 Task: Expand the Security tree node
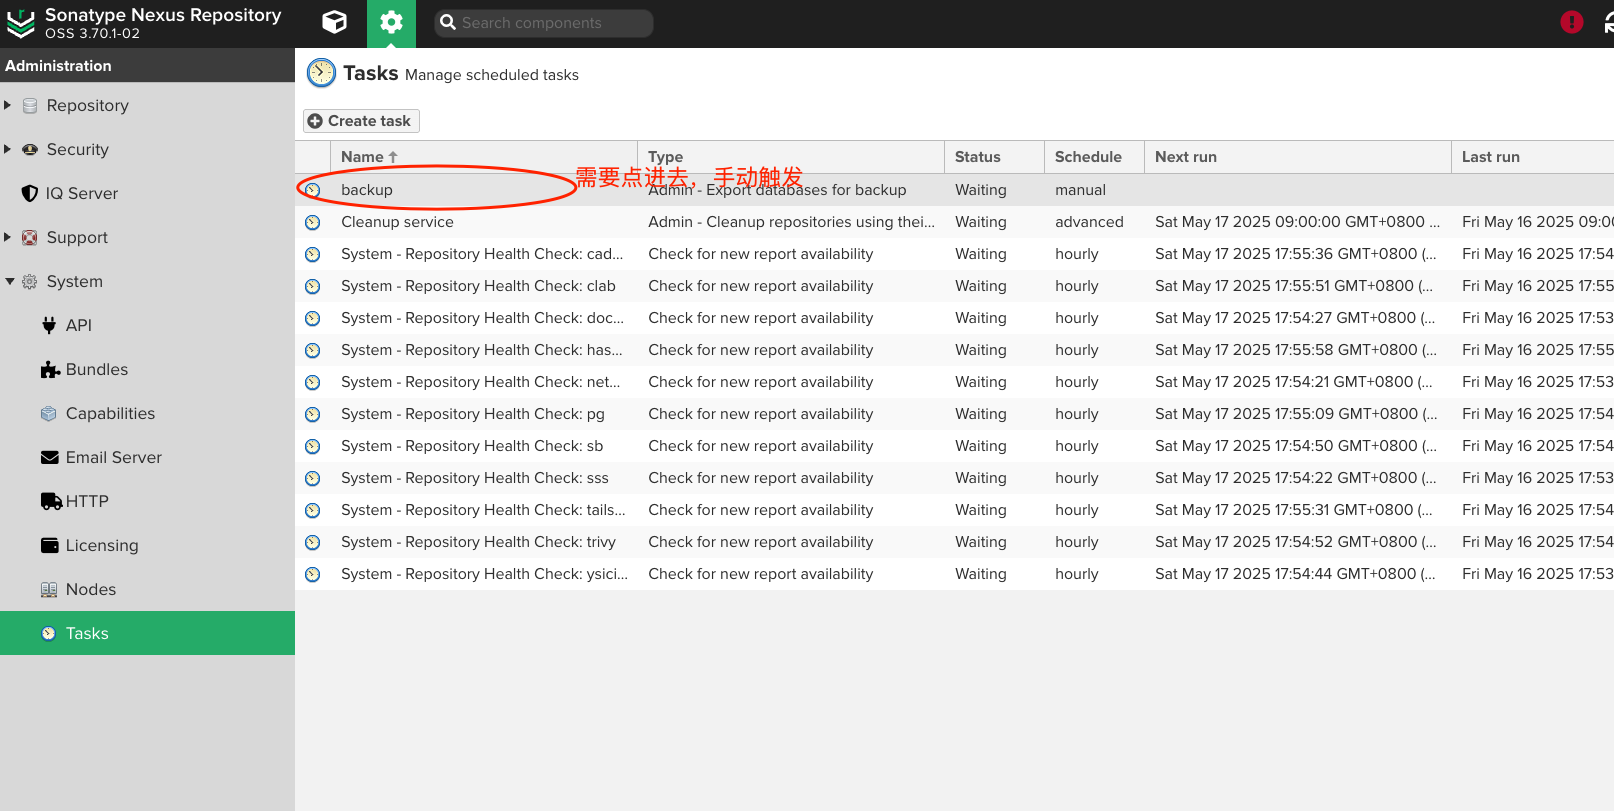8,149
